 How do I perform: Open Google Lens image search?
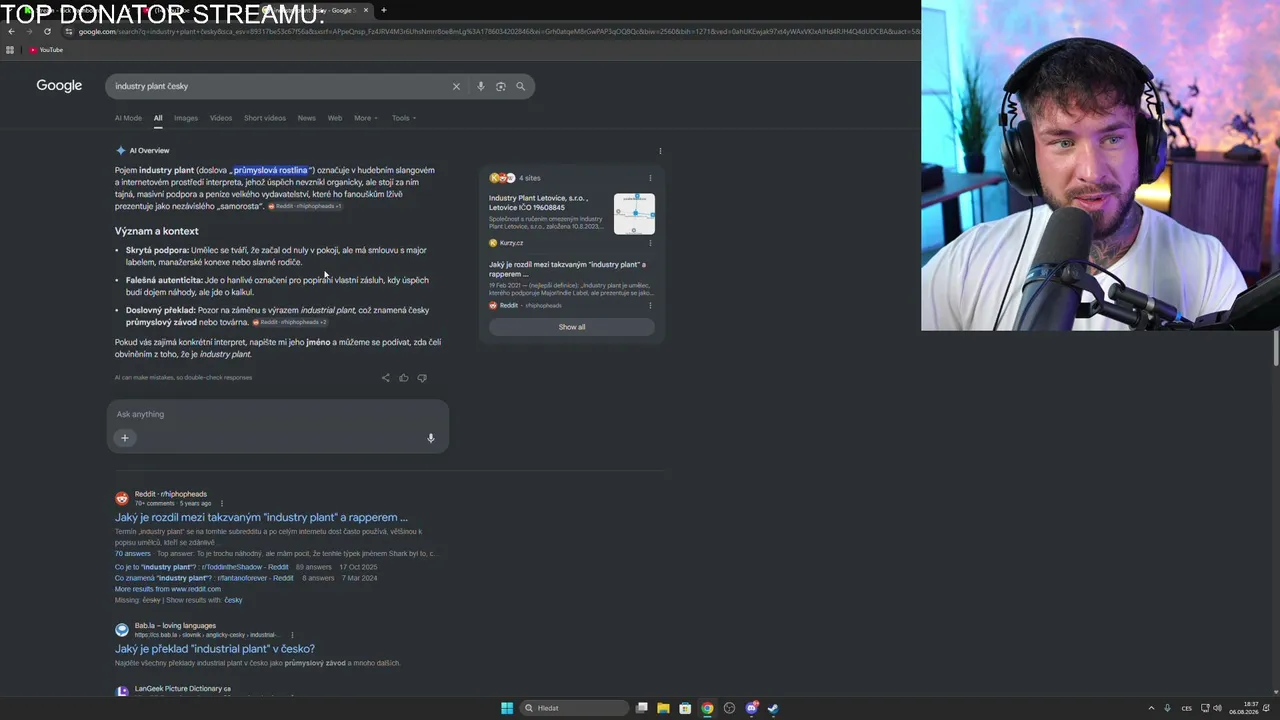click(500, 86)
